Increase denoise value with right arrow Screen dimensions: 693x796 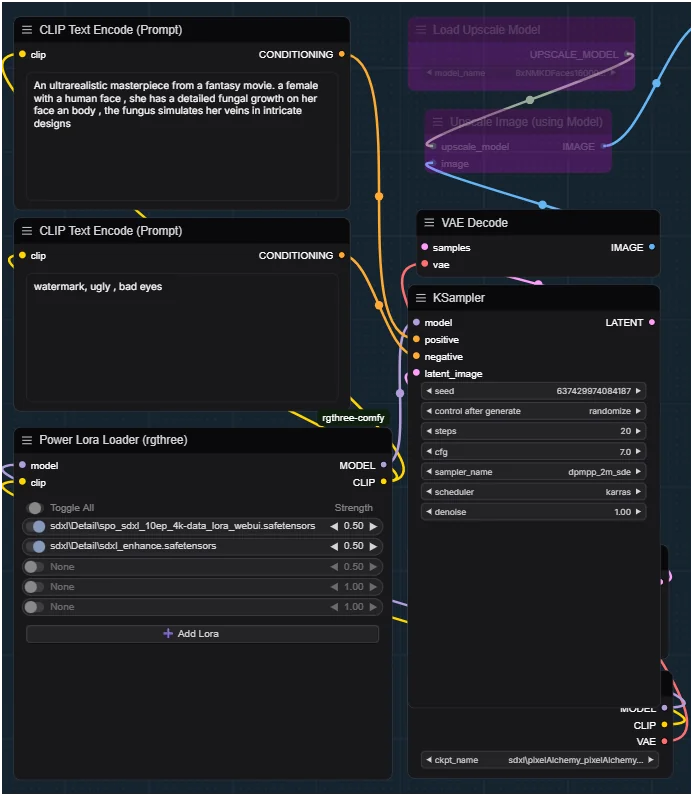638,512
